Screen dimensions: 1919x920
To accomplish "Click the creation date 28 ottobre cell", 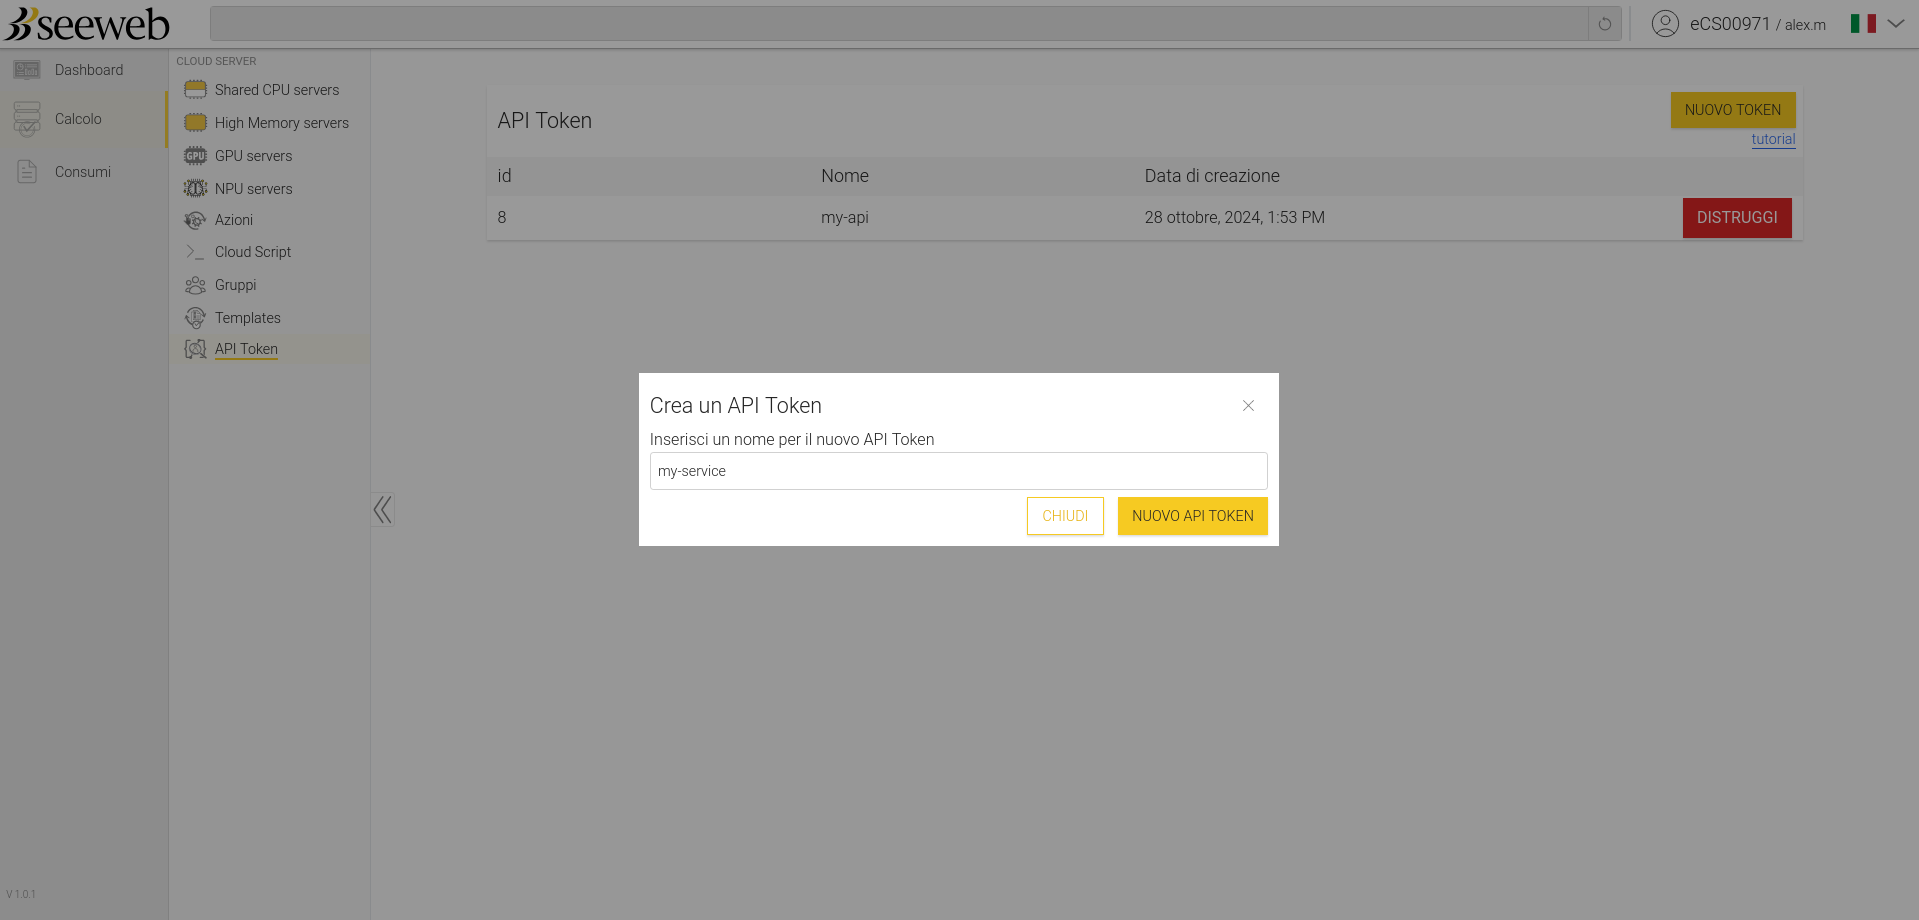I will (x=1235, y=218).
